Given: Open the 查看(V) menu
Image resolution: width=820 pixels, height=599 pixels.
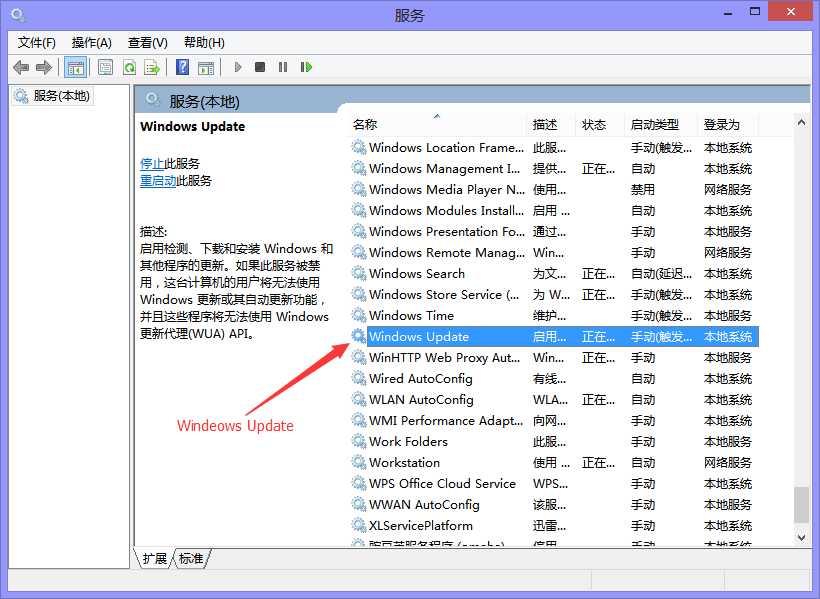Looking at the screenshot, I should pos(147,43).
